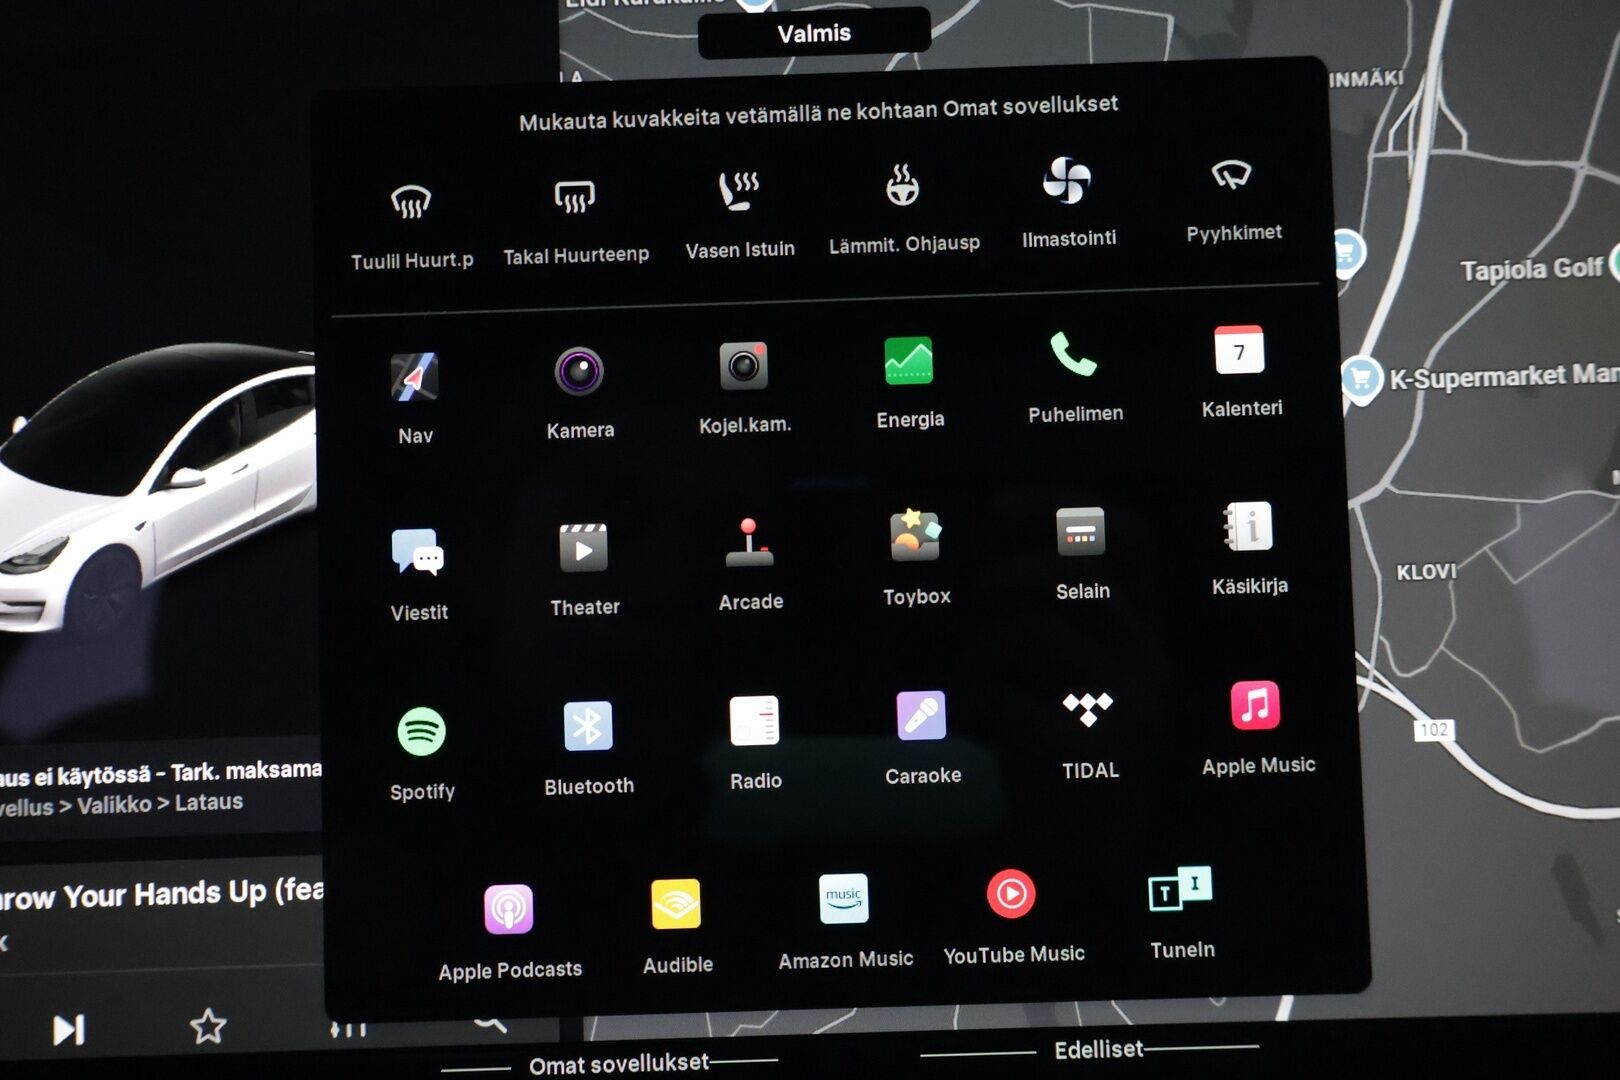Open the Radio app

pos(755,721)
